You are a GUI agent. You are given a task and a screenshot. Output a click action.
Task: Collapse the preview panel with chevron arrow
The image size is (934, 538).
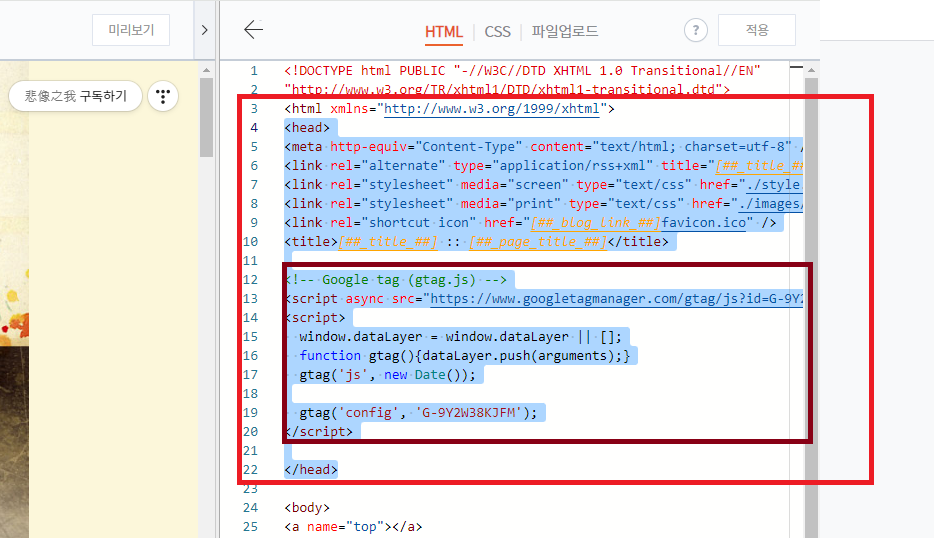pos(204,30)
